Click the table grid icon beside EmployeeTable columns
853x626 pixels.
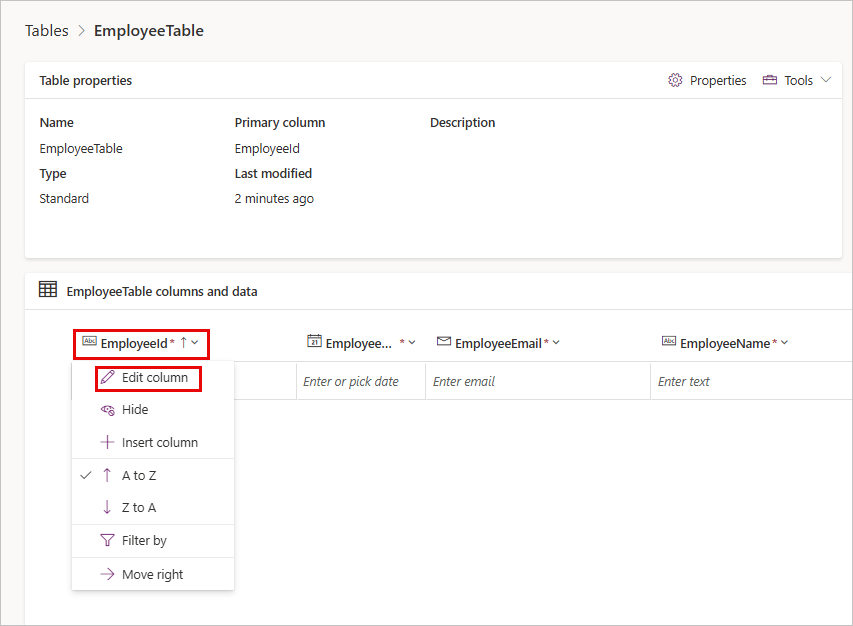point(48,289)
